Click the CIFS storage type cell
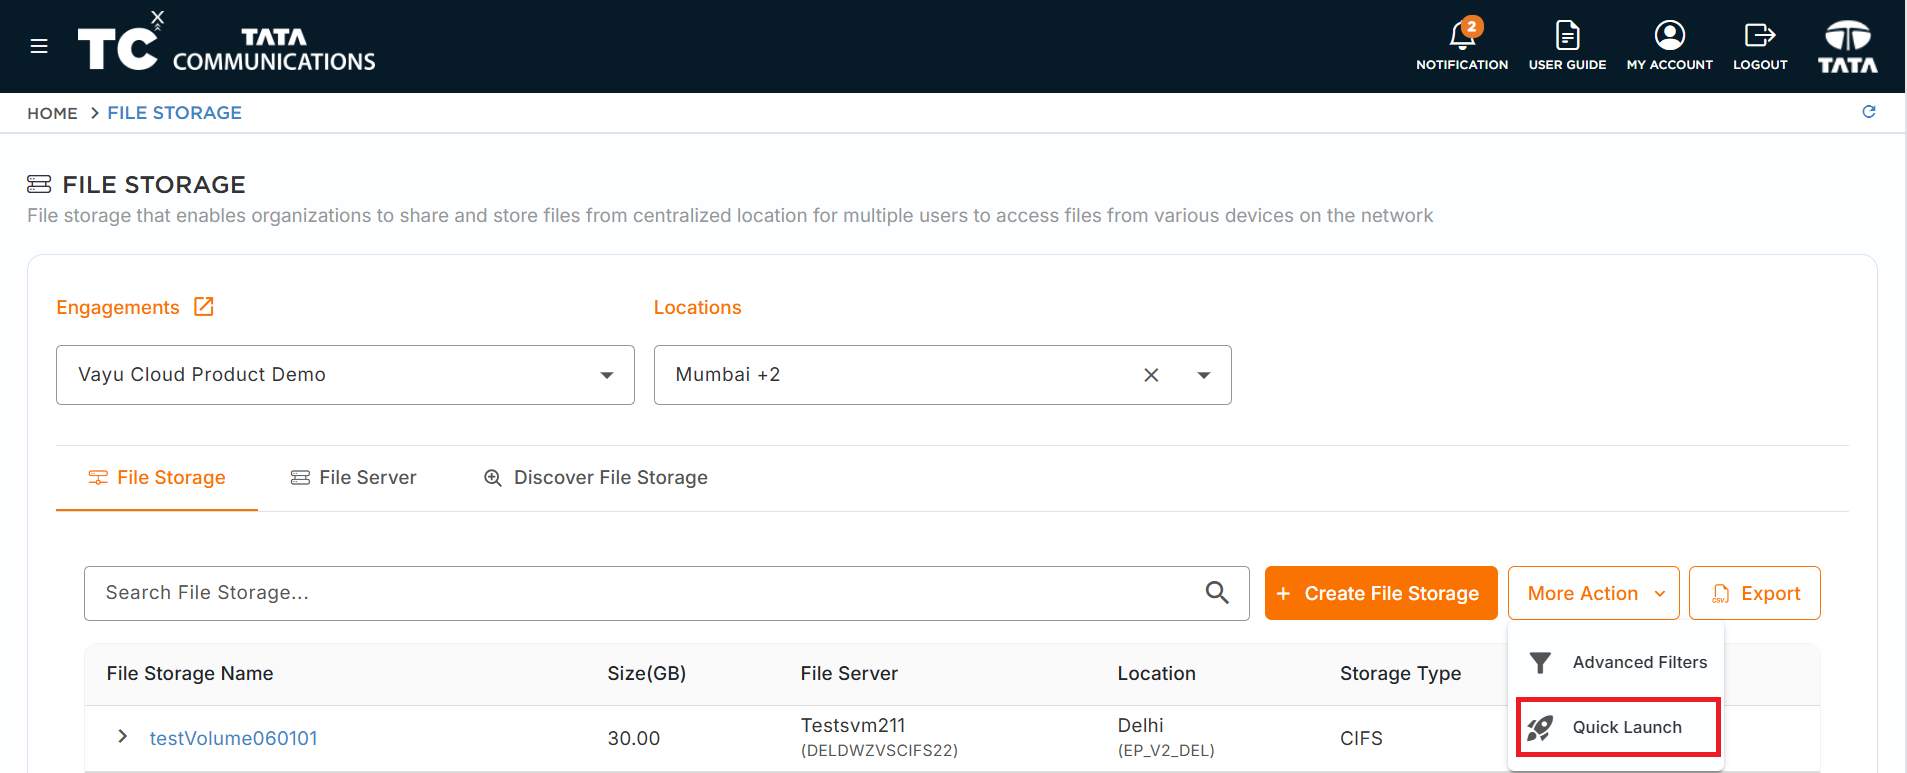This screenshot has width=1907, height=773. (1361, 738)
